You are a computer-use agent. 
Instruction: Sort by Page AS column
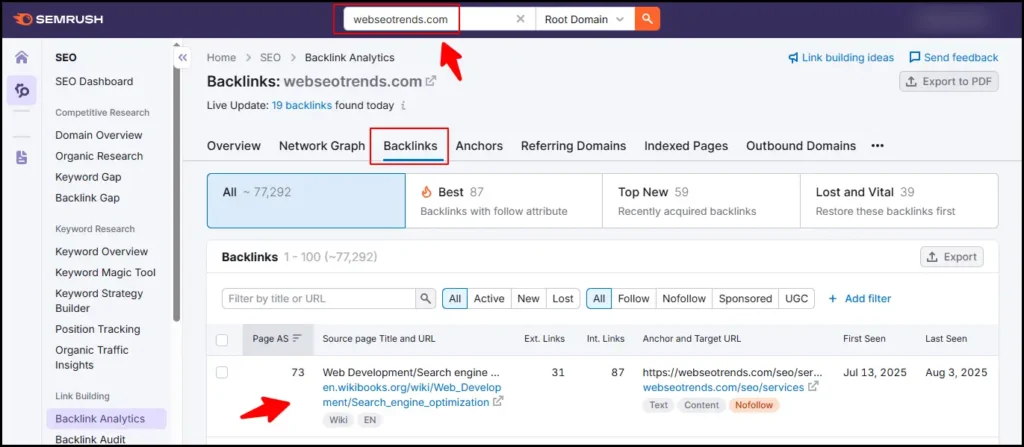[x=278, y=339]
